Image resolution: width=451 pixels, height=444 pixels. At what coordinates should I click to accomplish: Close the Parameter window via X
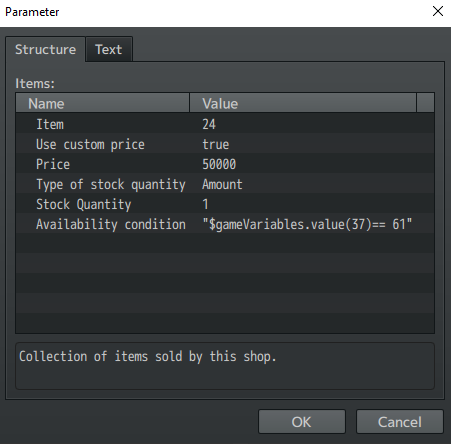(x=438, y=11)
